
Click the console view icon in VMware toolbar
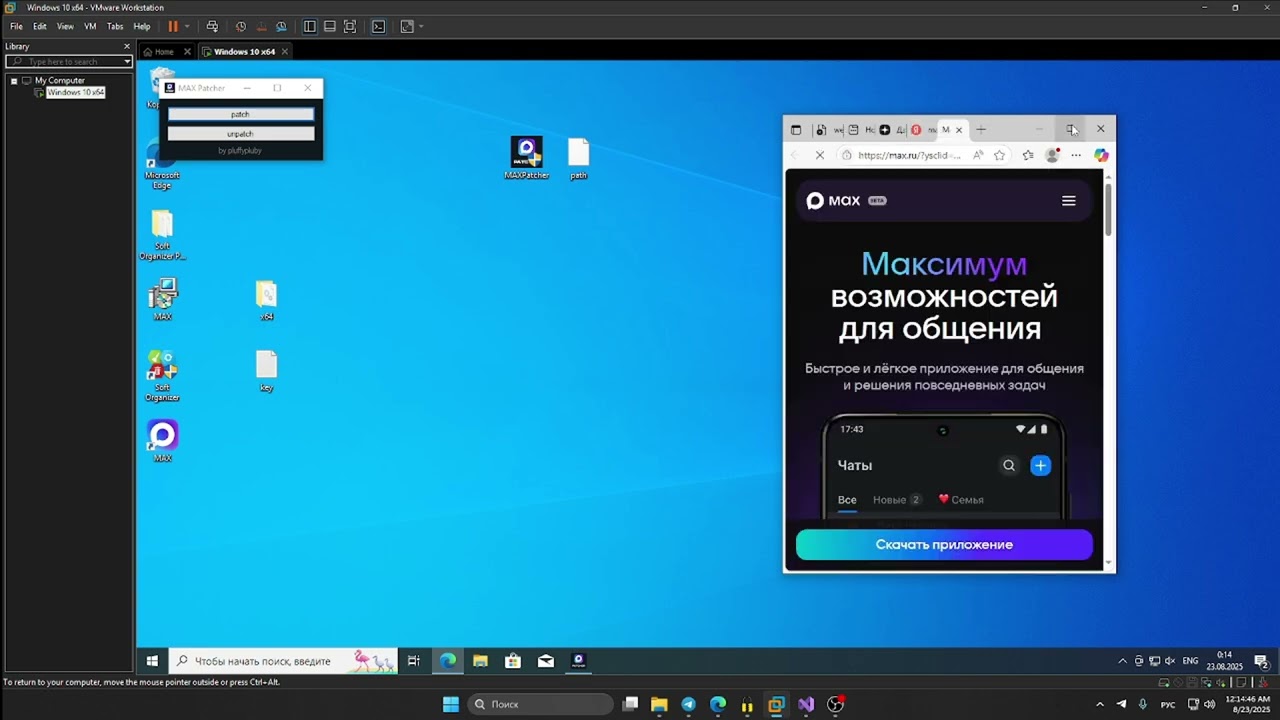tap(378, 27)
